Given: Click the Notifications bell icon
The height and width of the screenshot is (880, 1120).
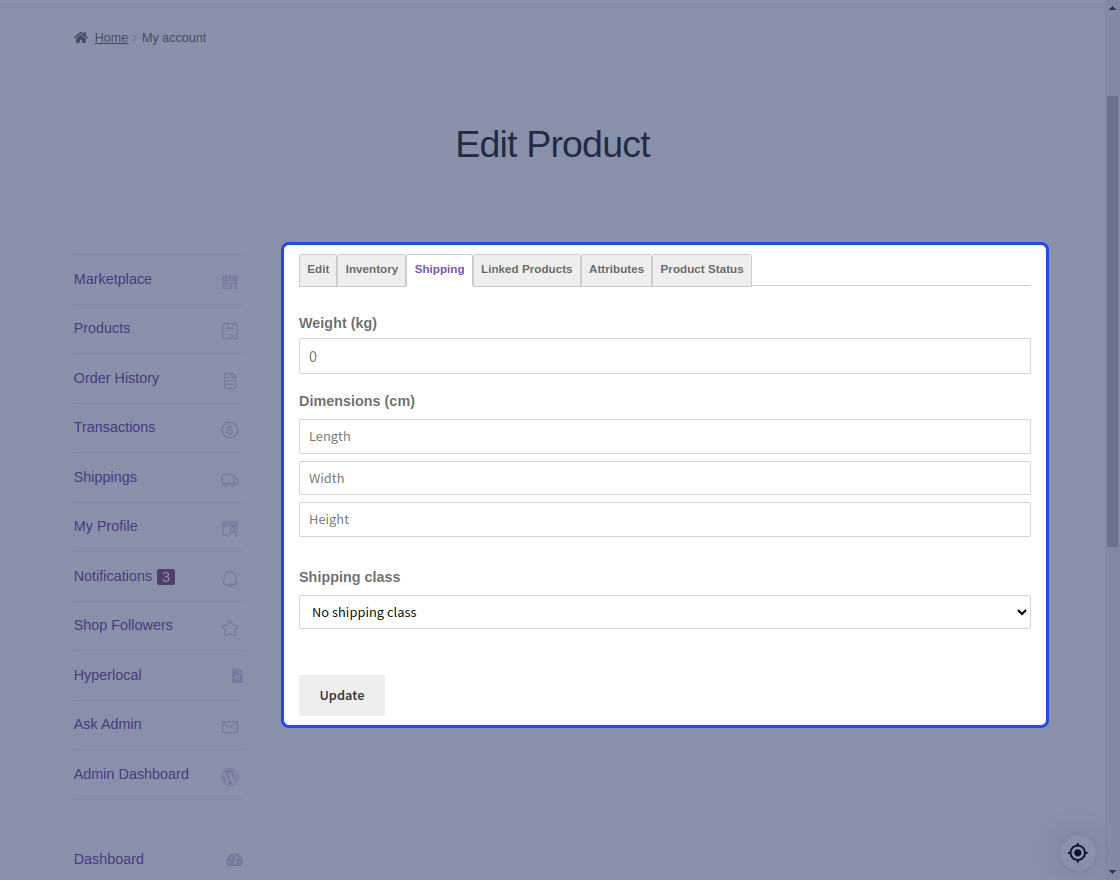Looking at the screenshot, I should 229,578.
